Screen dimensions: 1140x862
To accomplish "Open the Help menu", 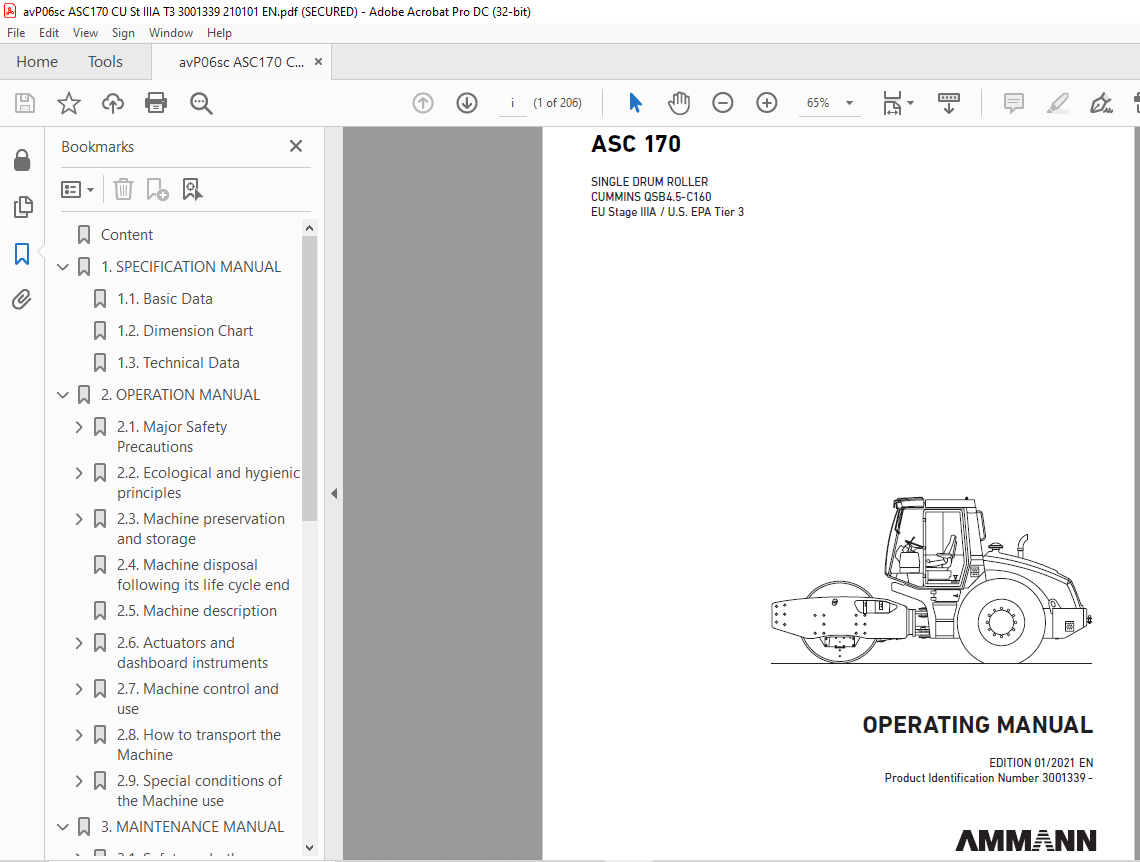I will coord(219,33).
